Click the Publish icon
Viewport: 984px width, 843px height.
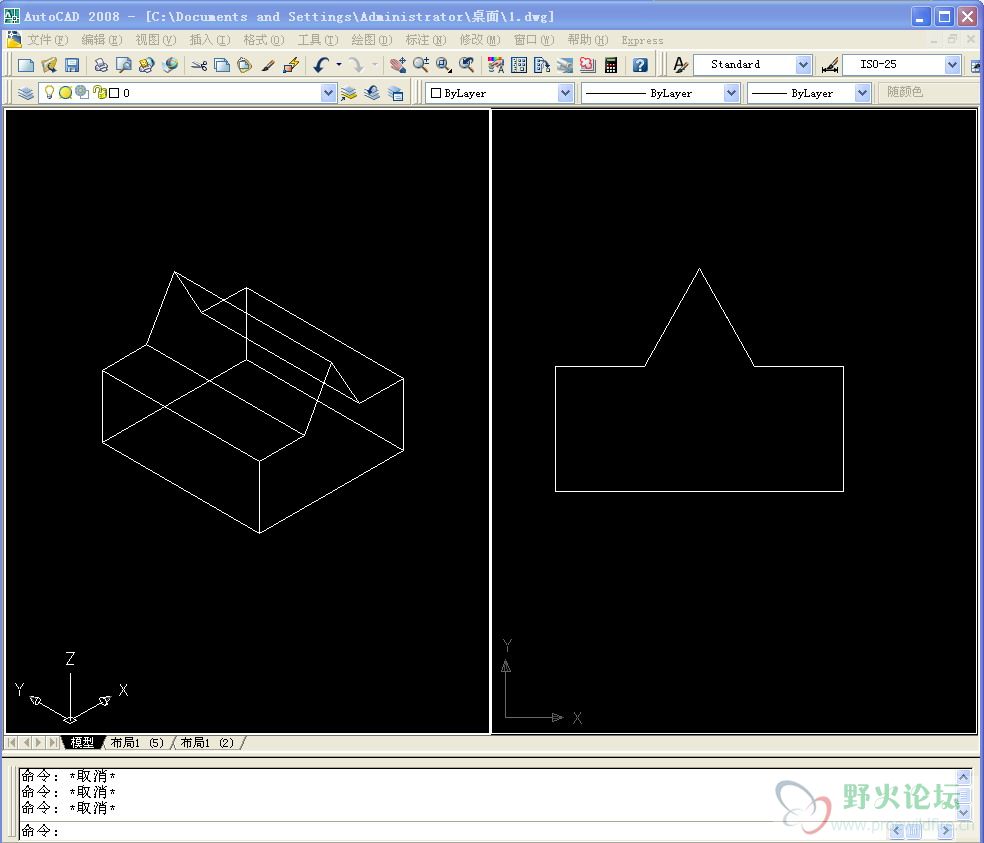click(x=147, y=65)
